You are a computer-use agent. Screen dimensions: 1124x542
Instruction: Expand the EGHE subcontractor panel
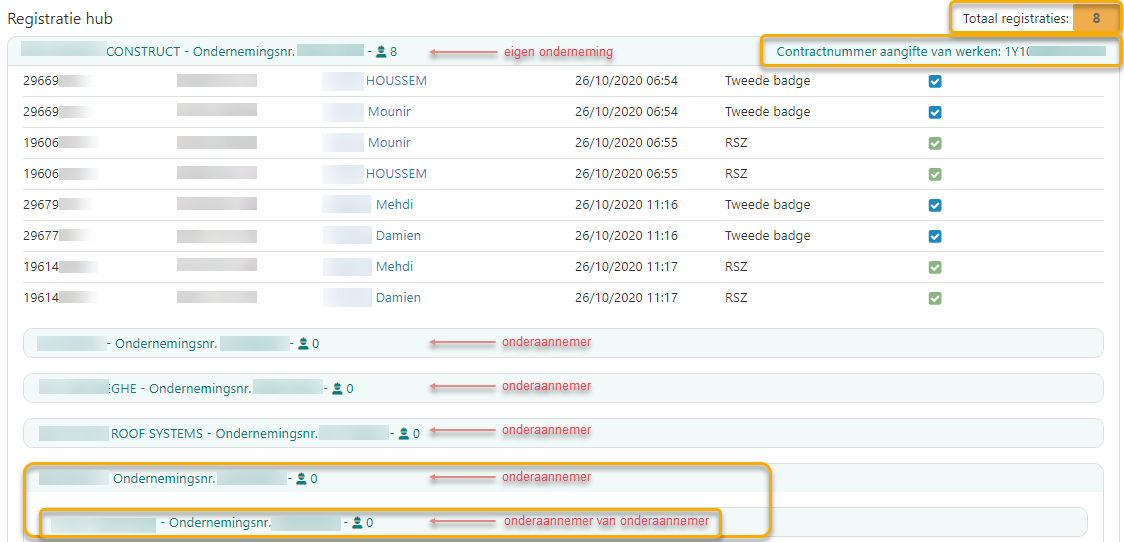click(700, 388)
